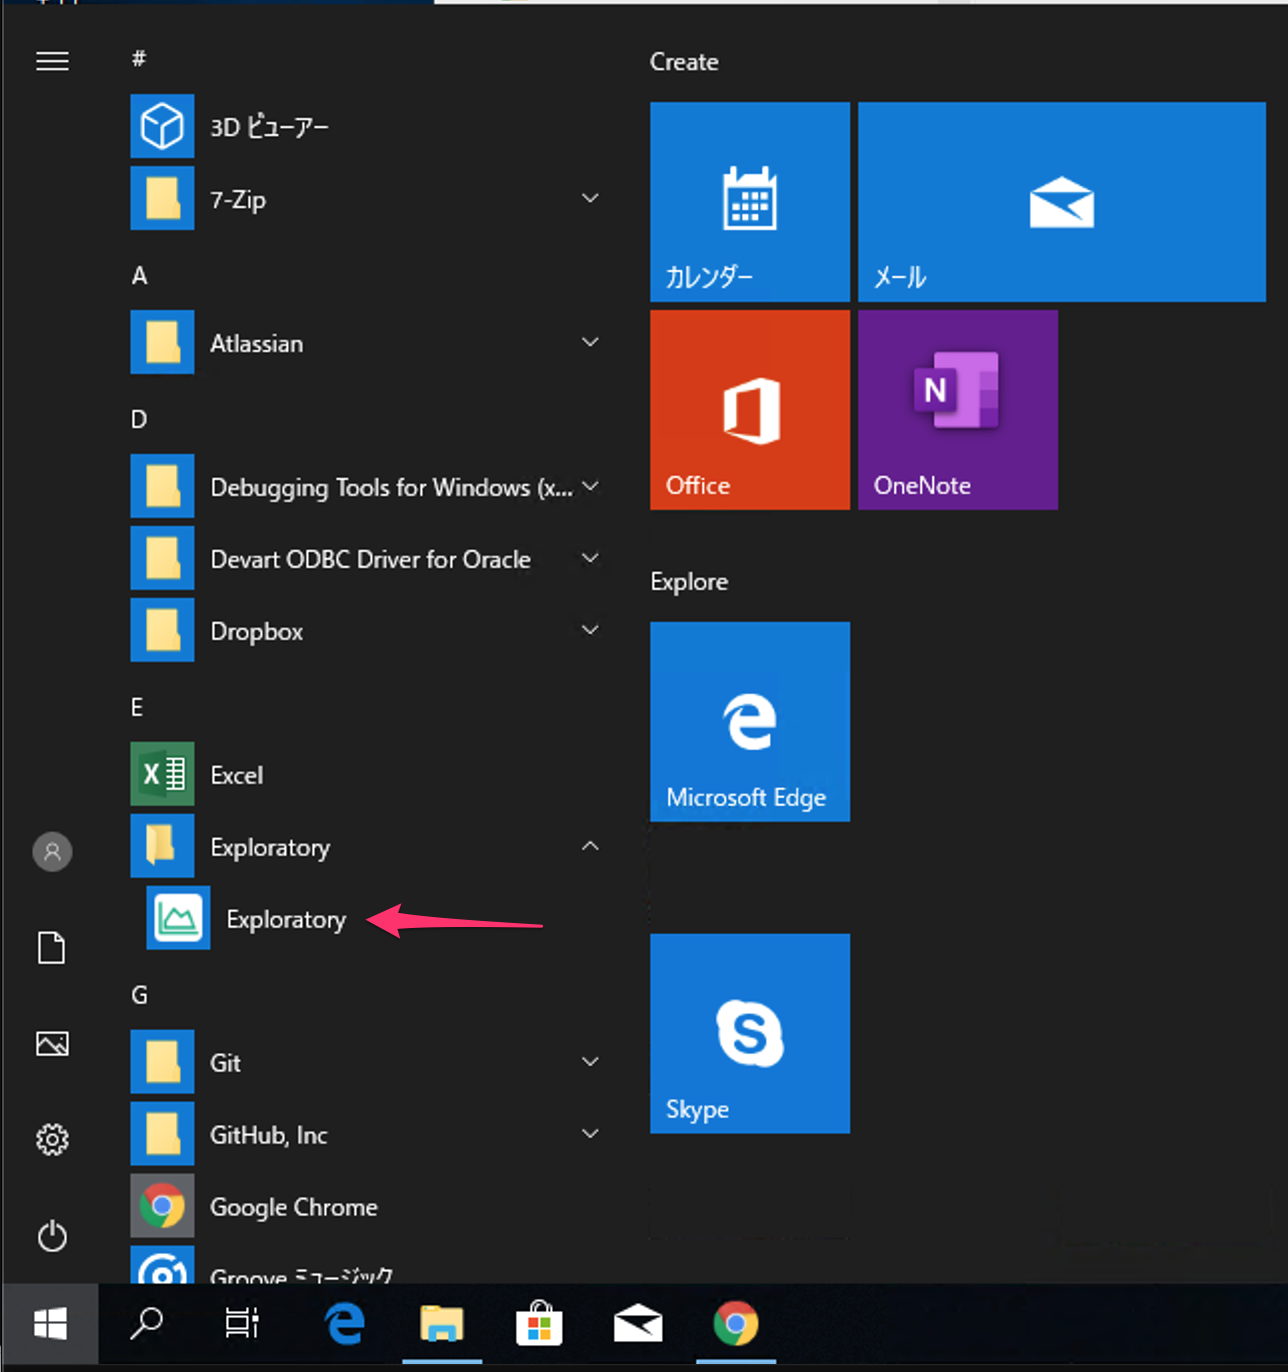Launch Google Chrome from the app list icon

click(x=162, y=1206)
